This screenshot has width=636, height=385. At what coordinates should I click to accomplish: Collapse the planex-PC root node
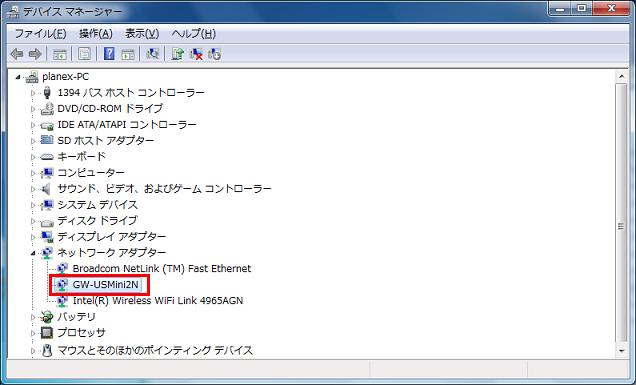[18, 77]
